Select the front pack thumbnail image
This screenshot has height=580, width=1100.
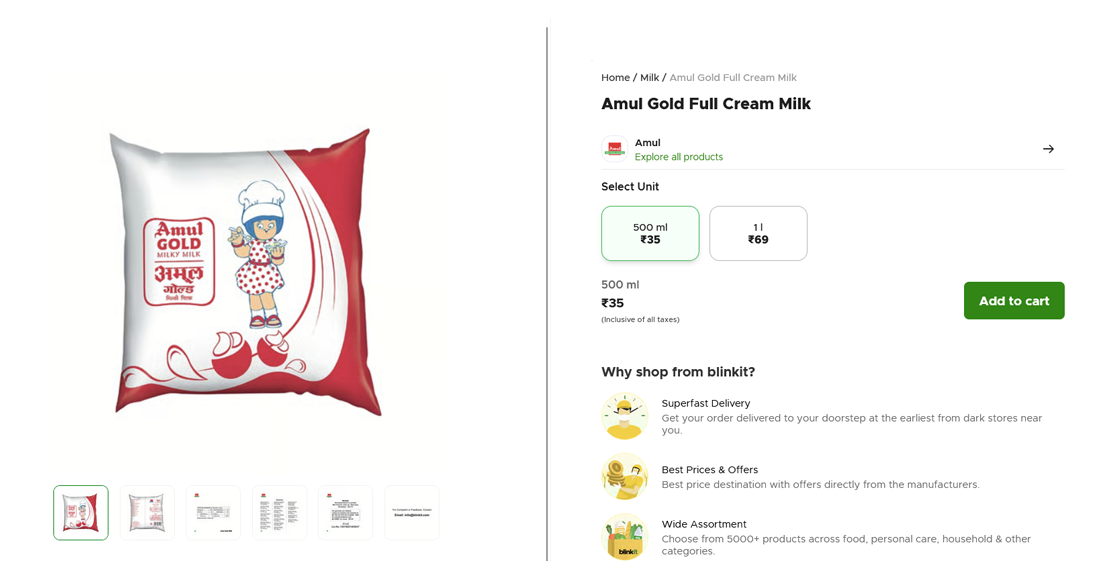(x=81, y=513)
